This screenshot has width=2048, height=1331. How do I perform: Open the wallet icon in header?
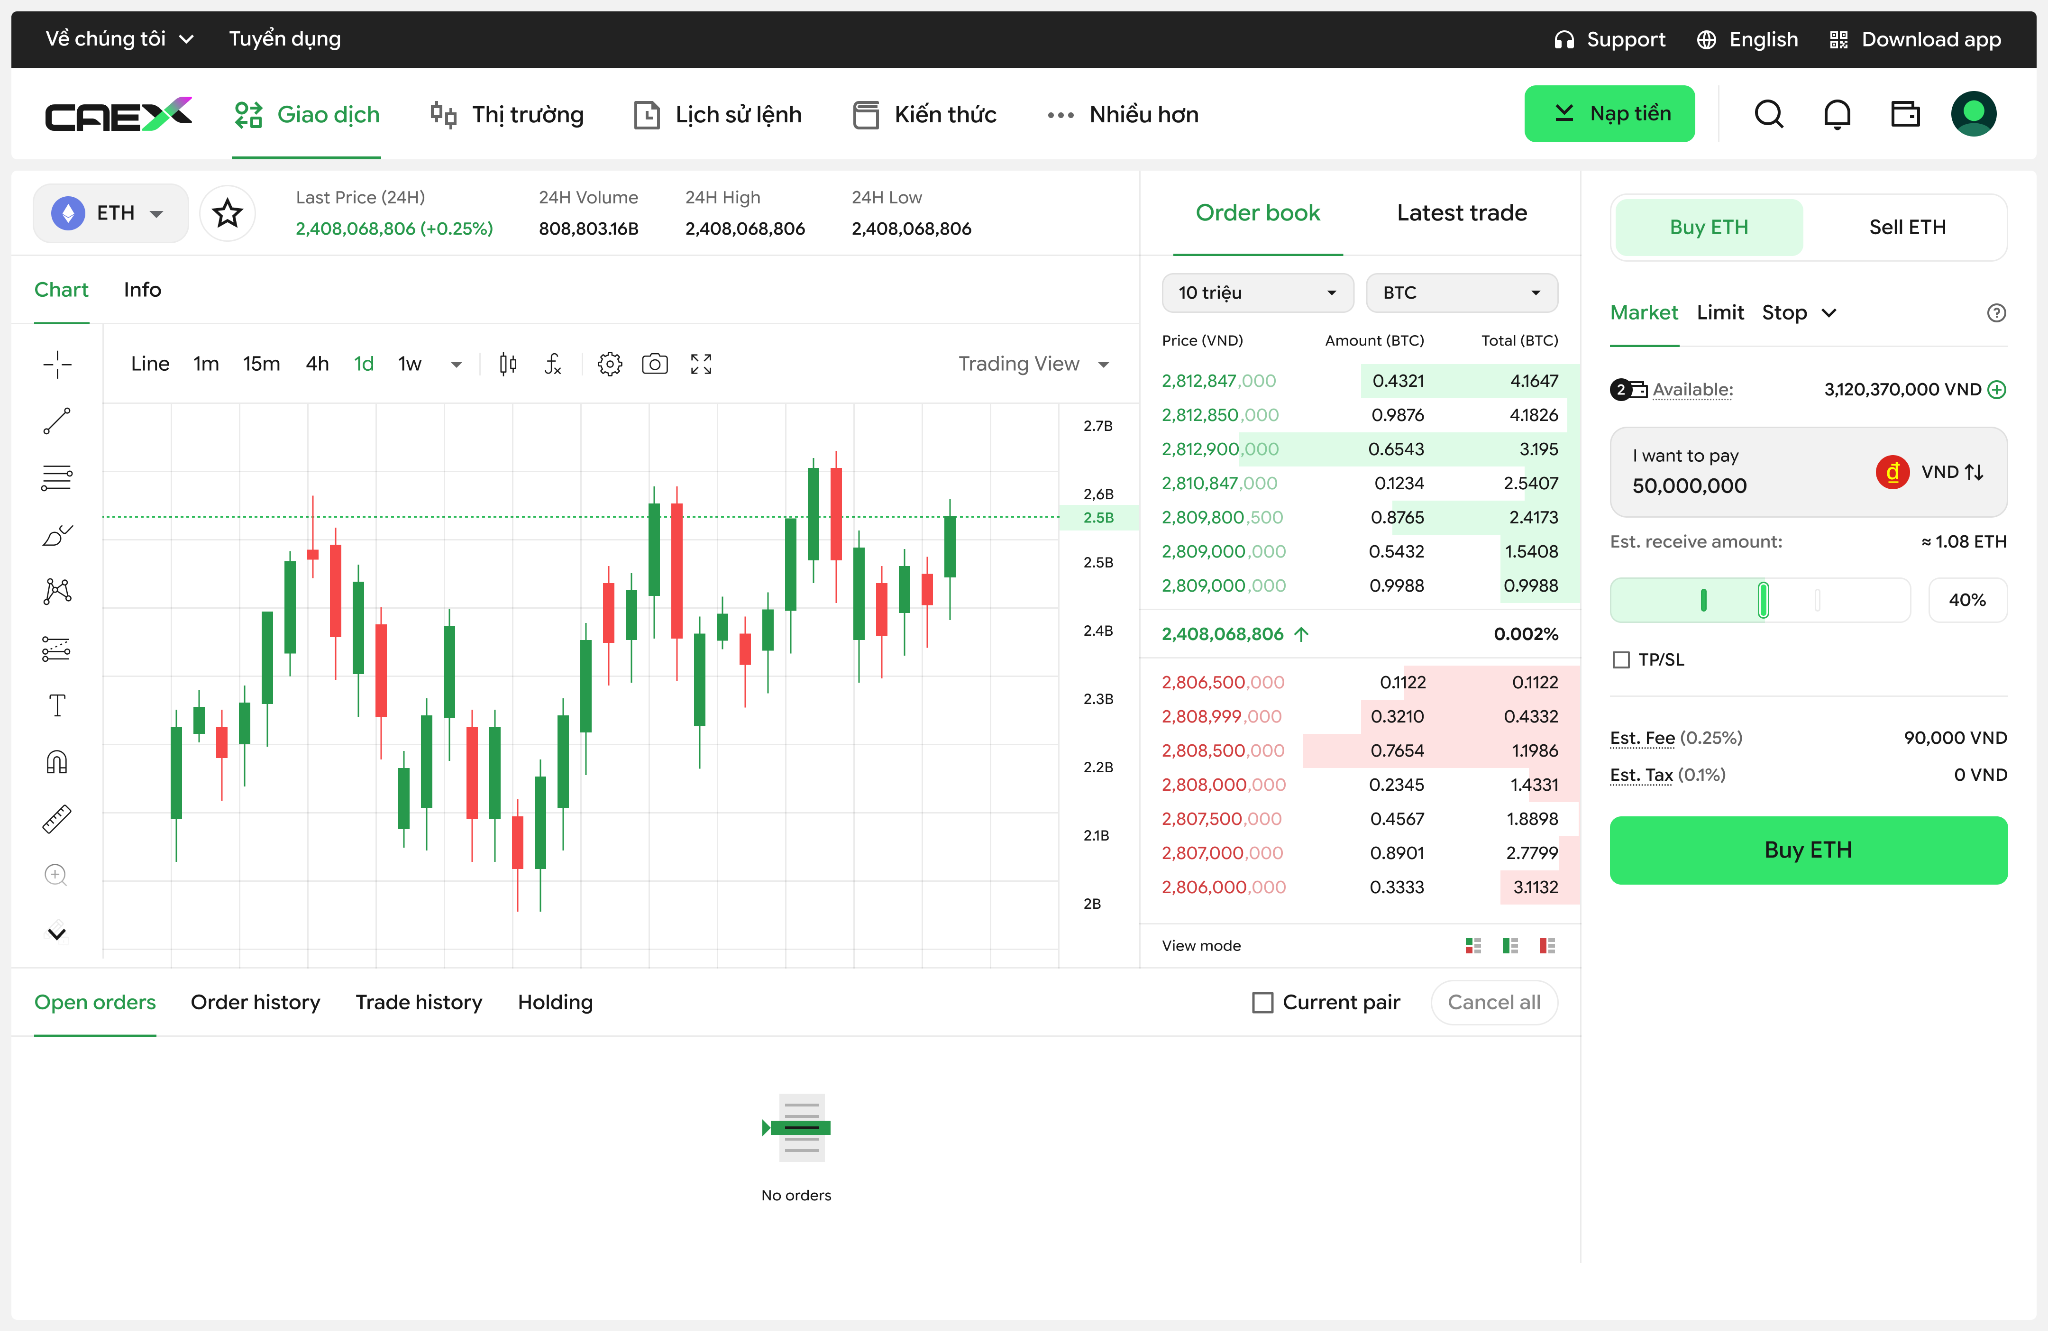pyautogui.click(x=1905, y=114)
